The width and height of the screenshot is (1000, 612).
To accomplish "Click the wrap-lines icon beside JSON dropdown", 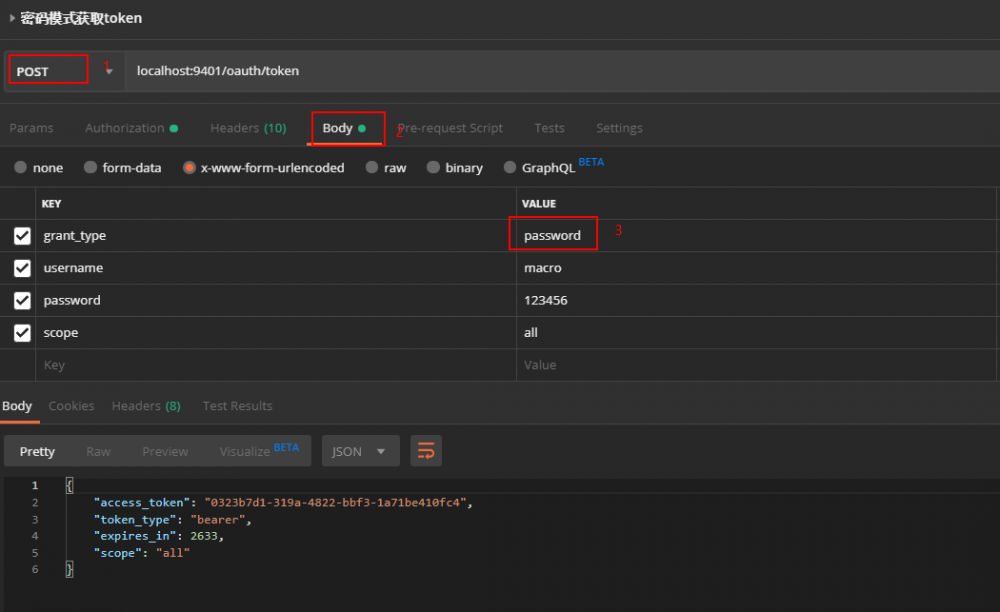I will point(426,451).
